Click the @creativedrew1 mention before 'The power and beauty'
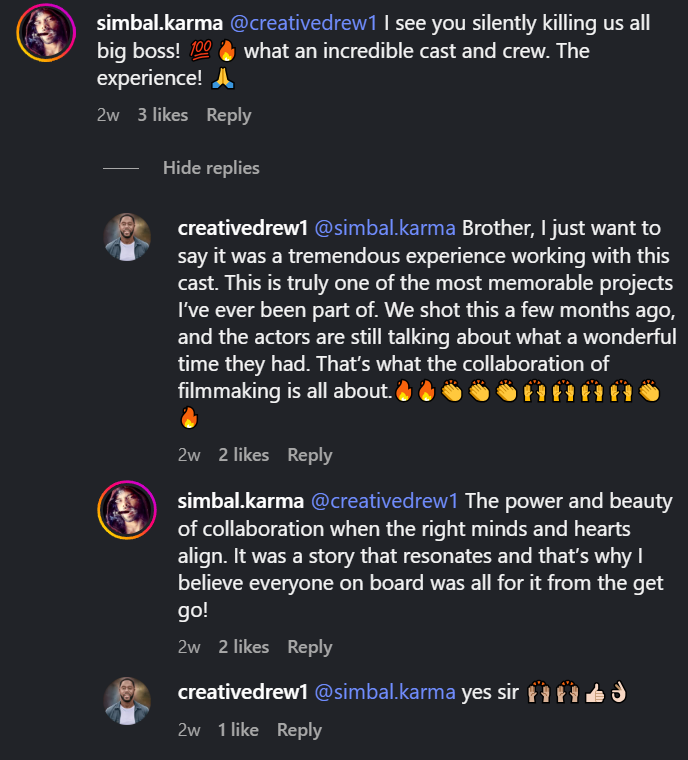The image size is (688, 760). pos(385,500)
